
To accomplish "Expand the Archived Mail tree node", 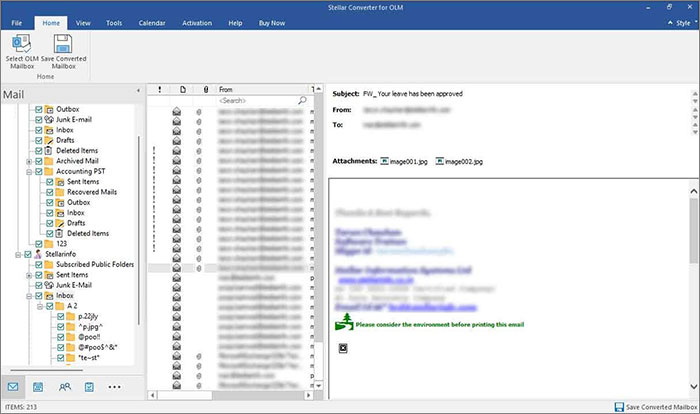I will 29,161.
